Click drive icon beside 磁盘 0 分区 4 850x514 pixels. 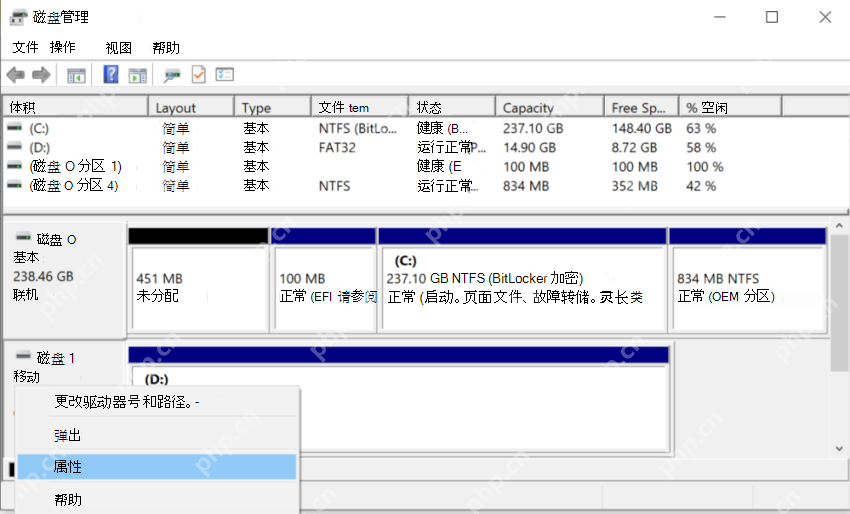(15, 185)
